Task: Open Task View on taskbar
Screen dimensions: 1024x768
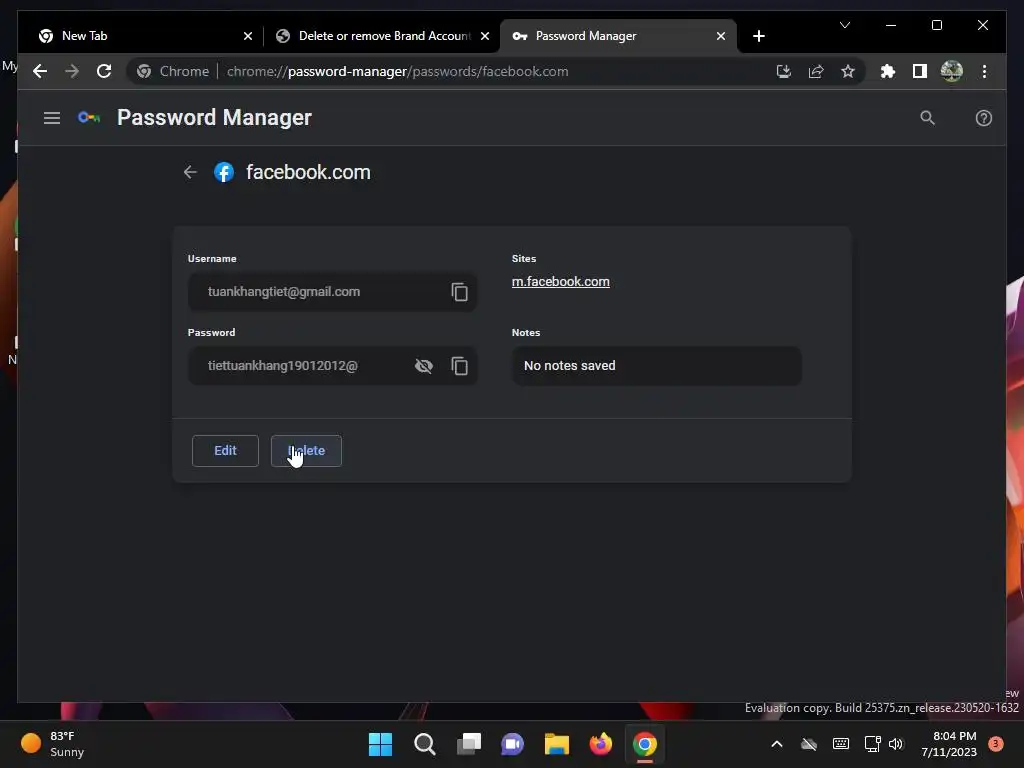Action: pos(469,744)
